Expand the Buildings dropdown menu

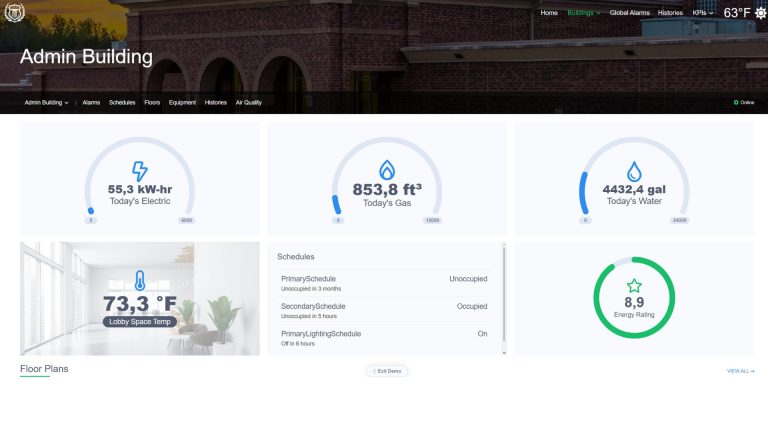click(x=583, y=13)
